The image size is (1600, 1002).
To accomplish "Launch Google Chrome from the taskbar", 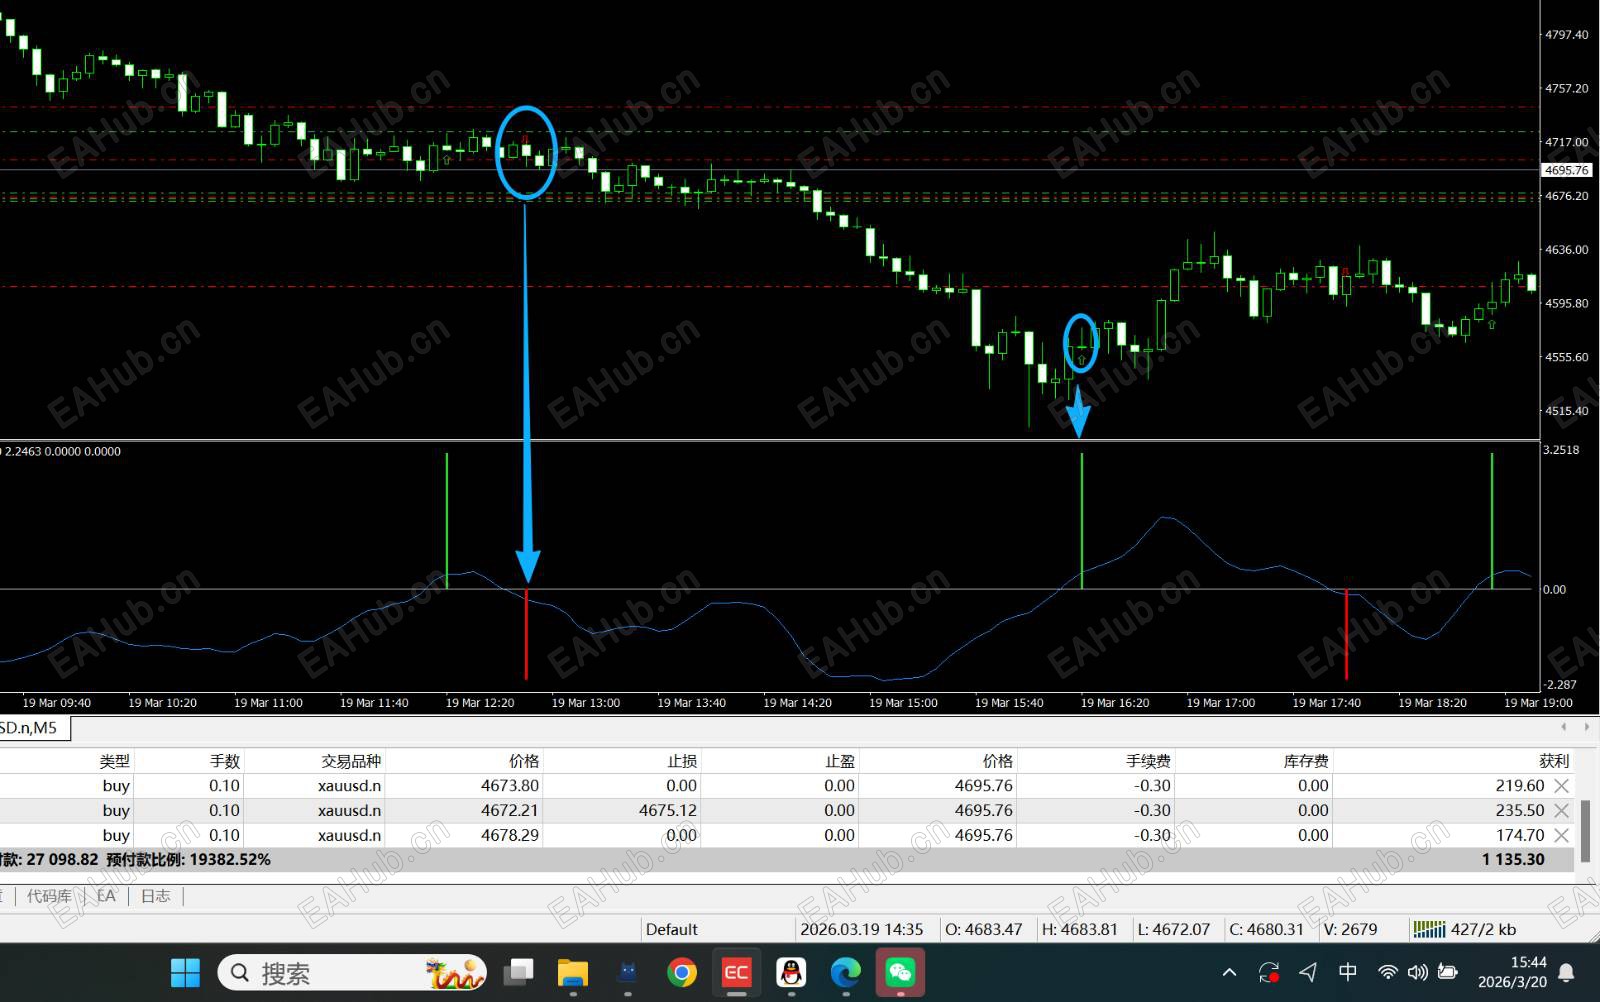I will point(682,972).
